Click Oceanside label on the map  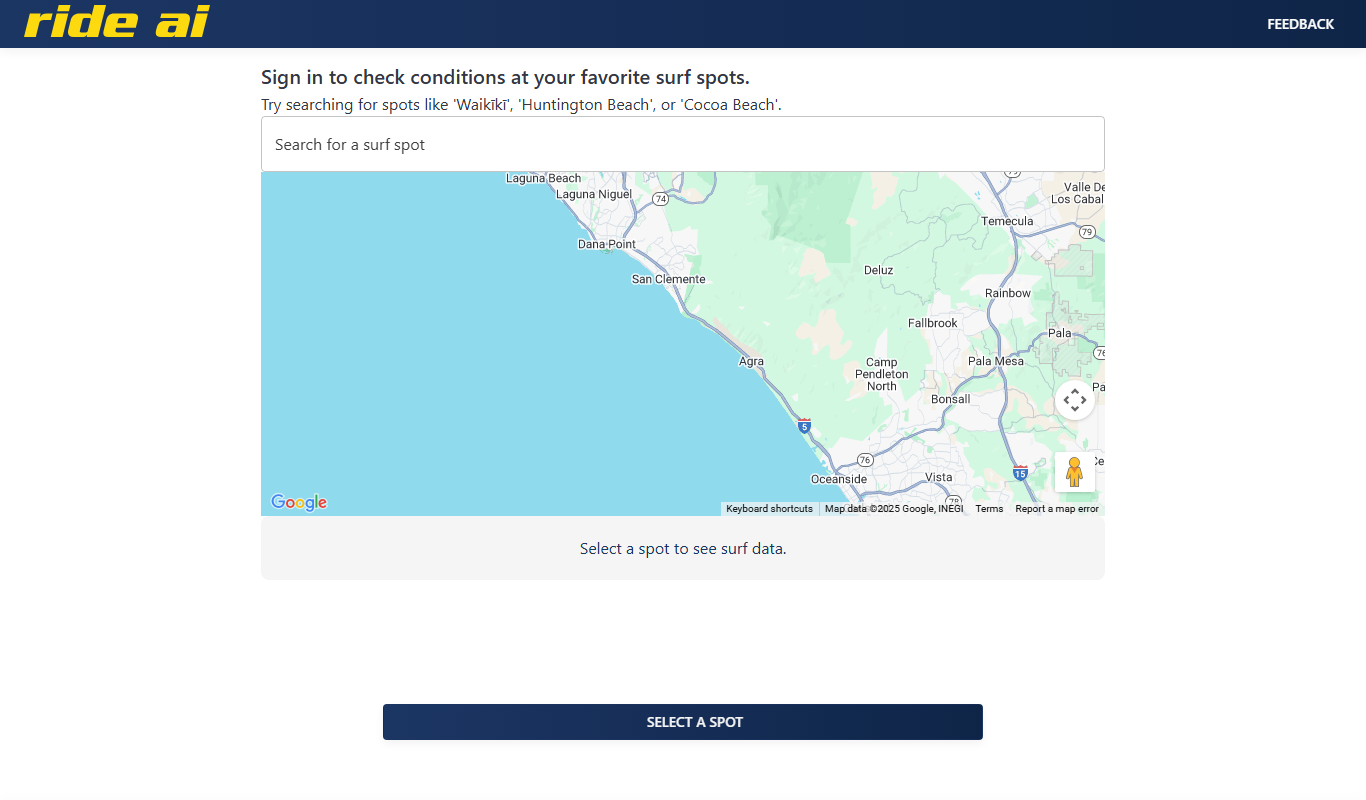coord(839,479)
